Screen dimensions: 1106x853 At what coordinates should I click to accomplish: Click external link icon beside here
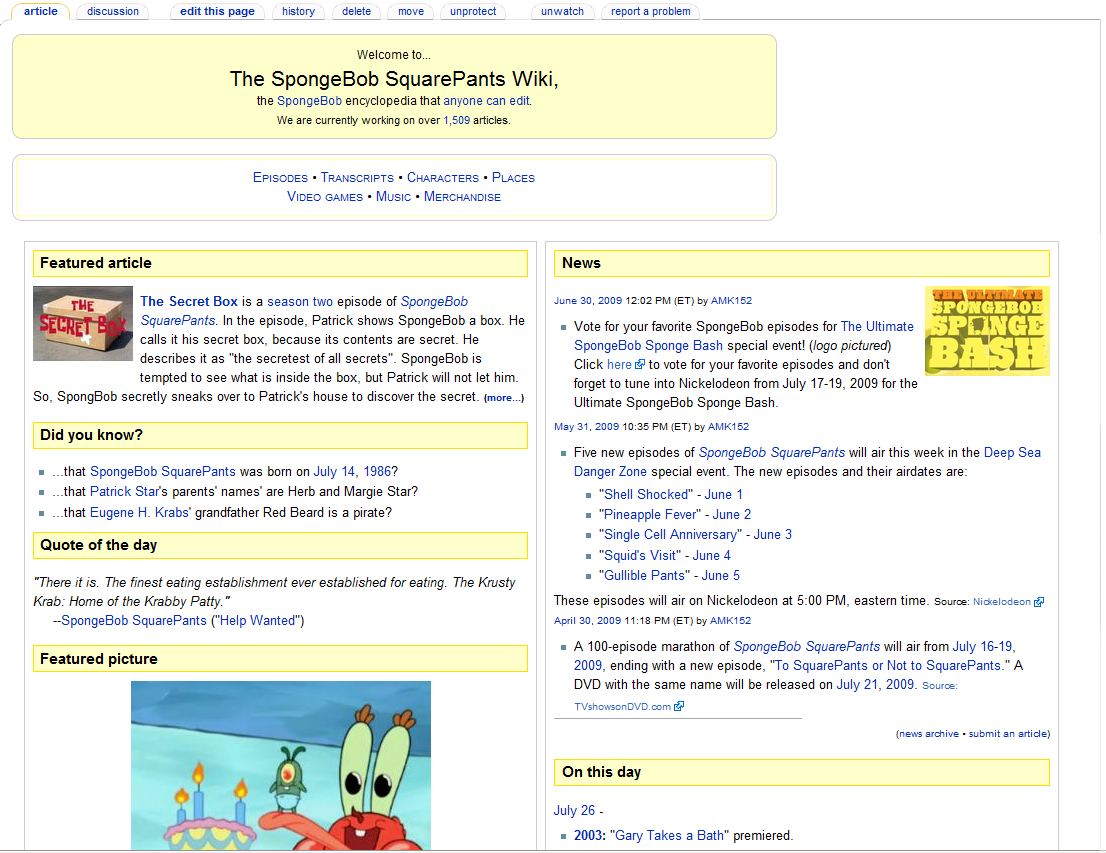coord(640,364)
